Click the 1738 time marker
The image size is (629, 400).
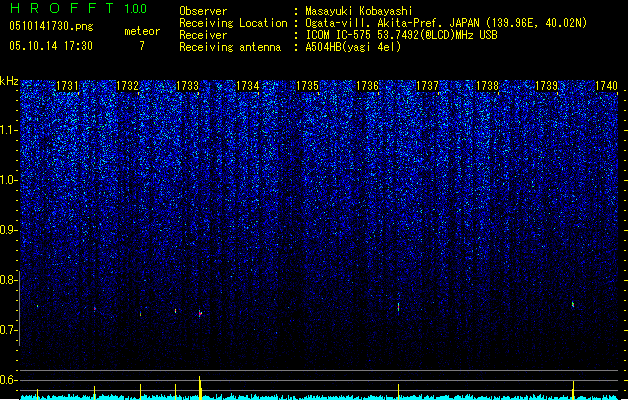pyautogui.click(x=487, y=86)
